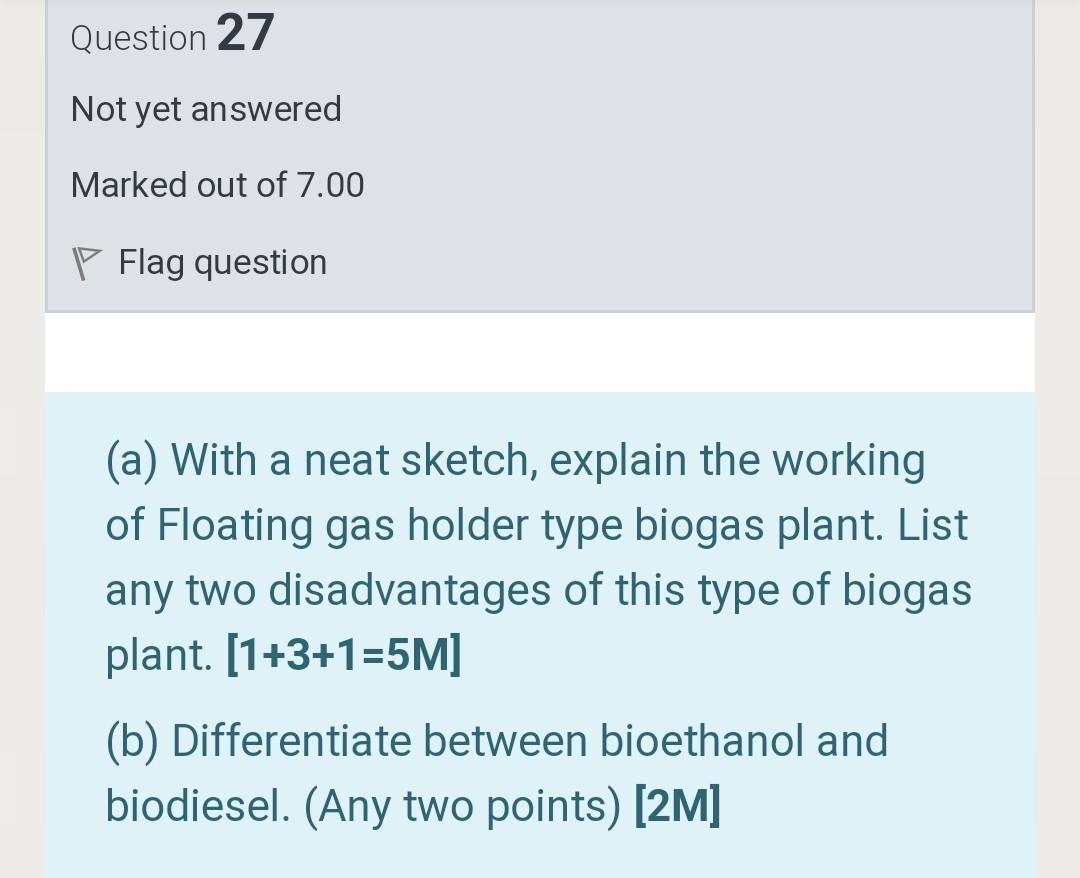Screen dimensions: 1080x878
Task: Click the Not yet answered status
Action: tap(206, 109)
